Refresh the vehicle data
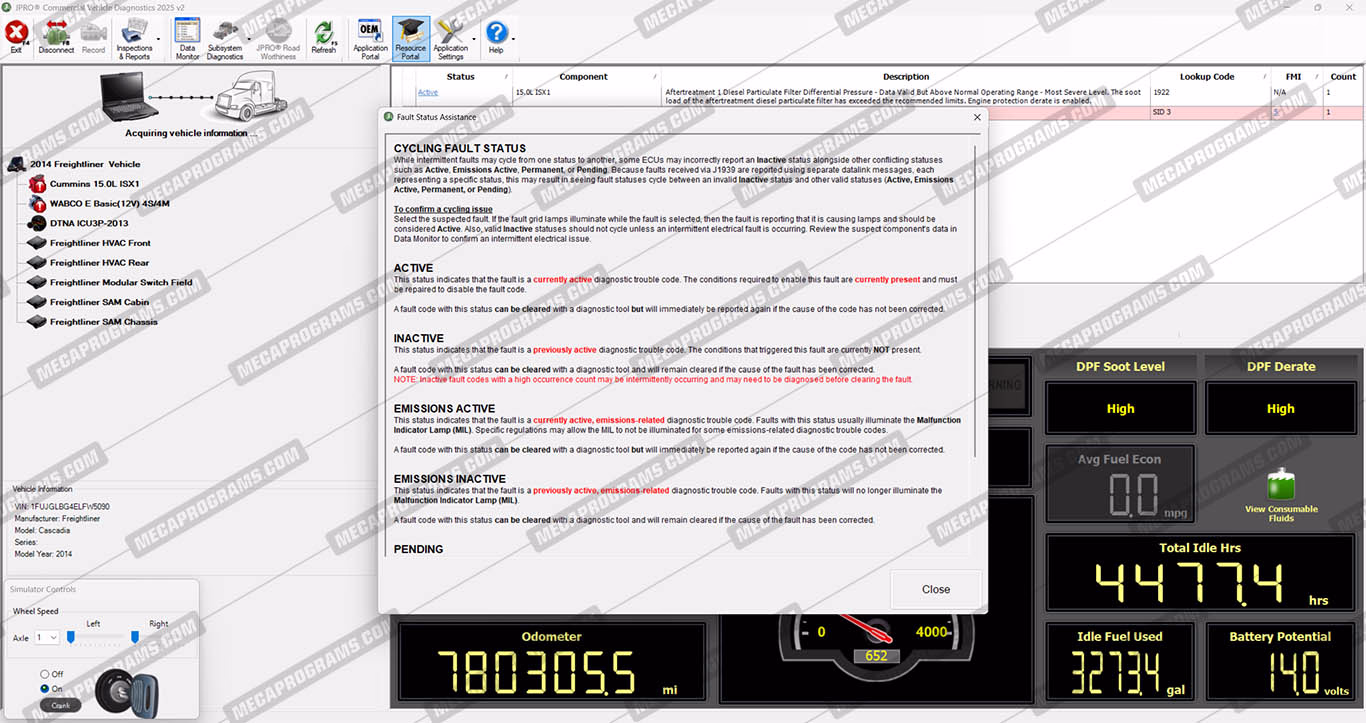The image size is (1366, 723). (324, 38)
